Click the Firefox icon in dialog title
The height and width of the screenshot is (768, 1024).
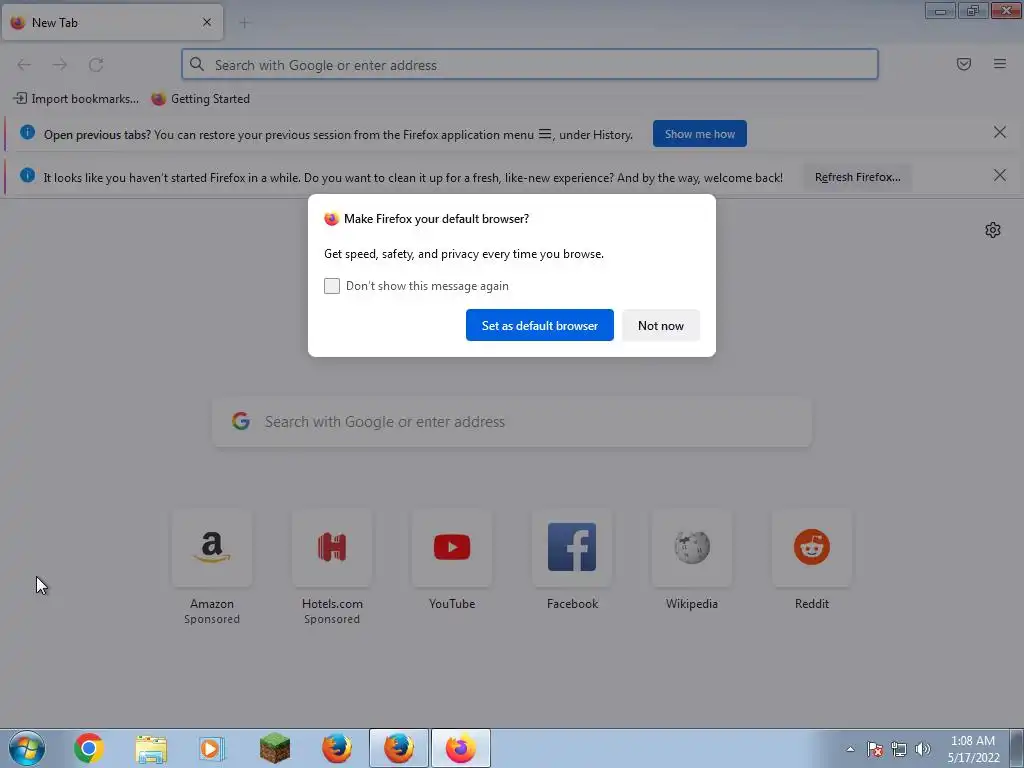[x=332, y=219]
